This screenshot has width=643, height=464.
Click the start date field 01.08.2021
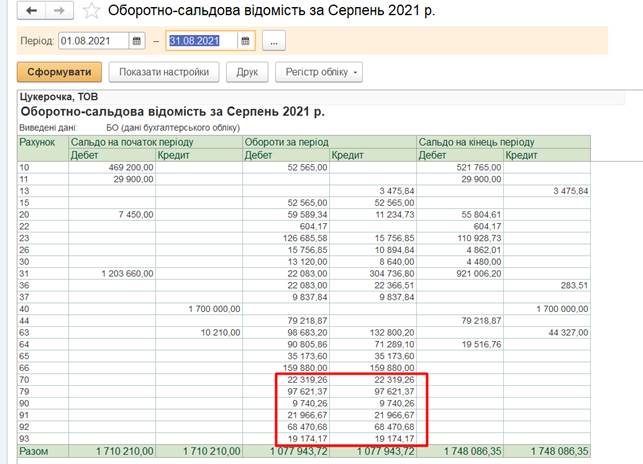coord(94,41)
